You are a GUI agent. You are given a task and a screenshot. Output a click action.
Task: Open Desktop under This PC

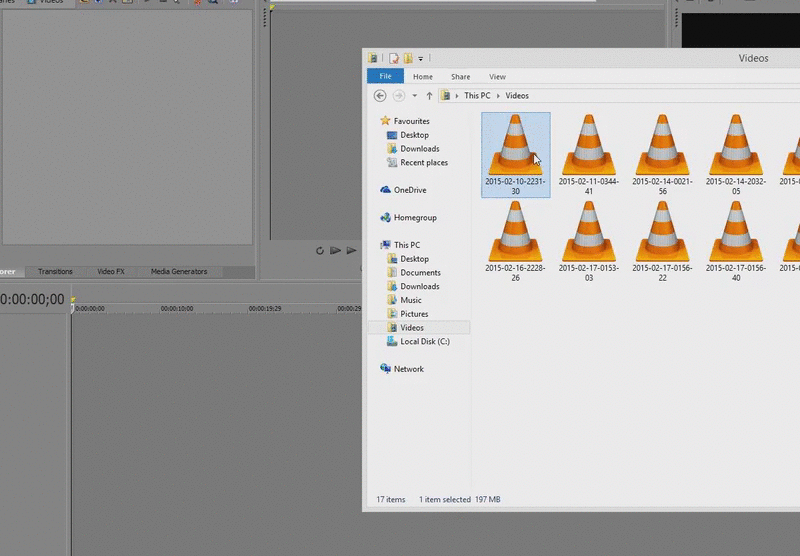pyautogui.click(x=414, y=259)
